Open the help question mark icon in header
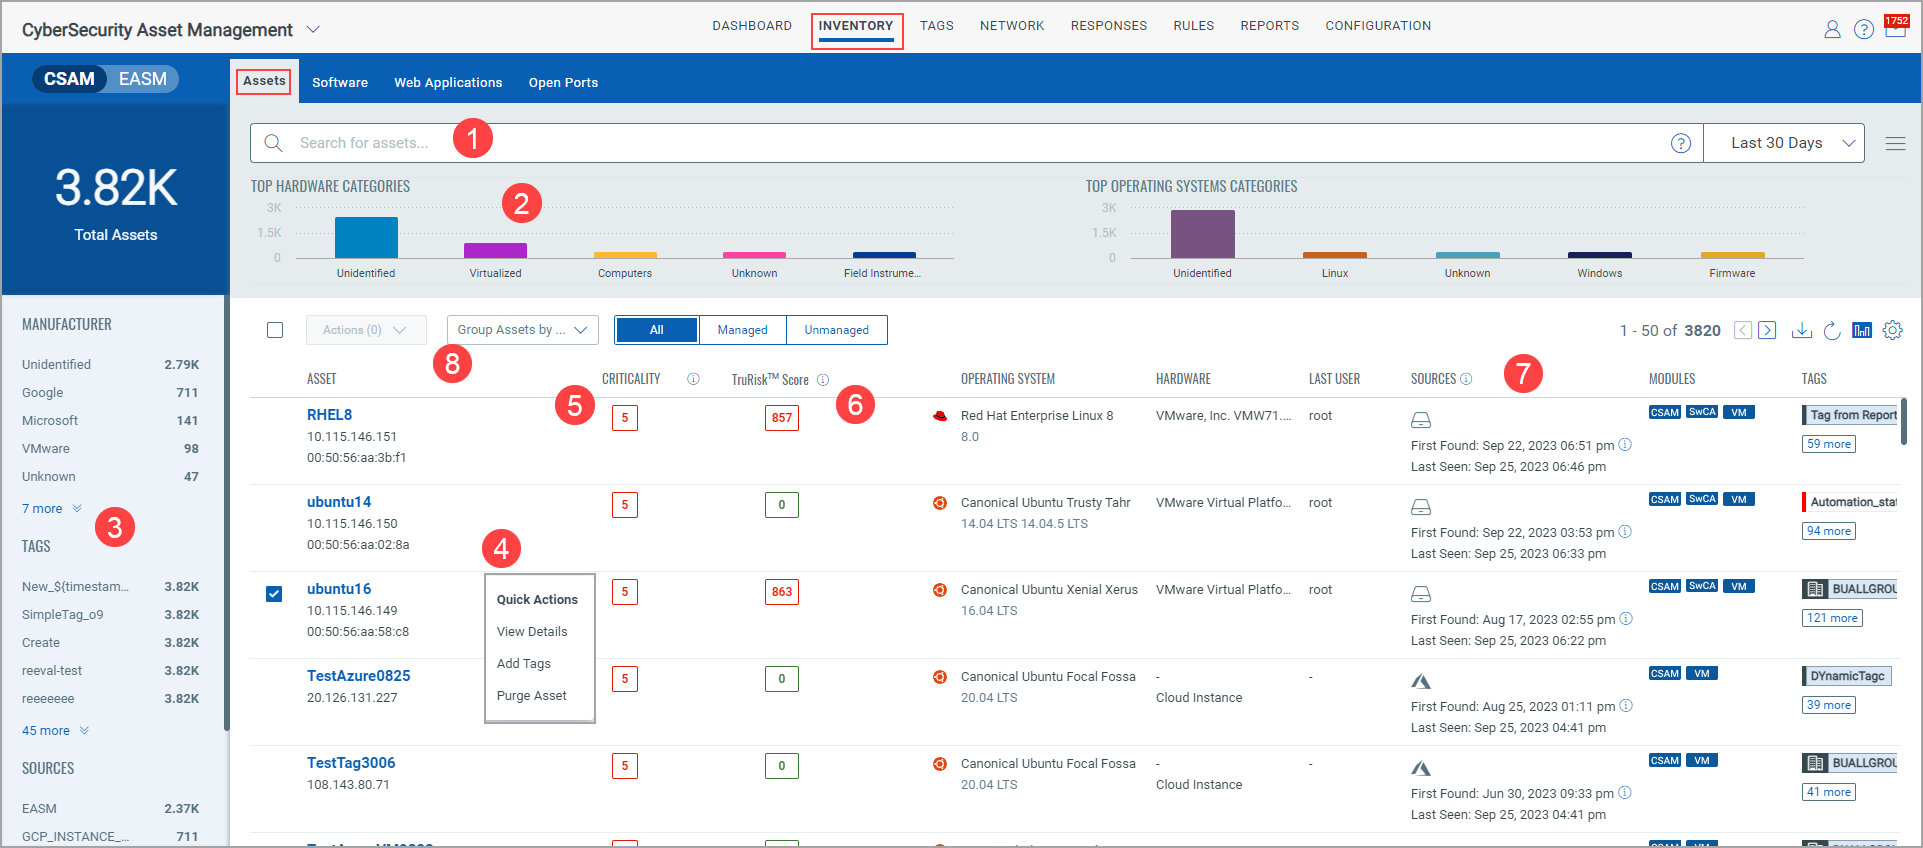This screenshot has width=1923, height=848. [1864, 29]
